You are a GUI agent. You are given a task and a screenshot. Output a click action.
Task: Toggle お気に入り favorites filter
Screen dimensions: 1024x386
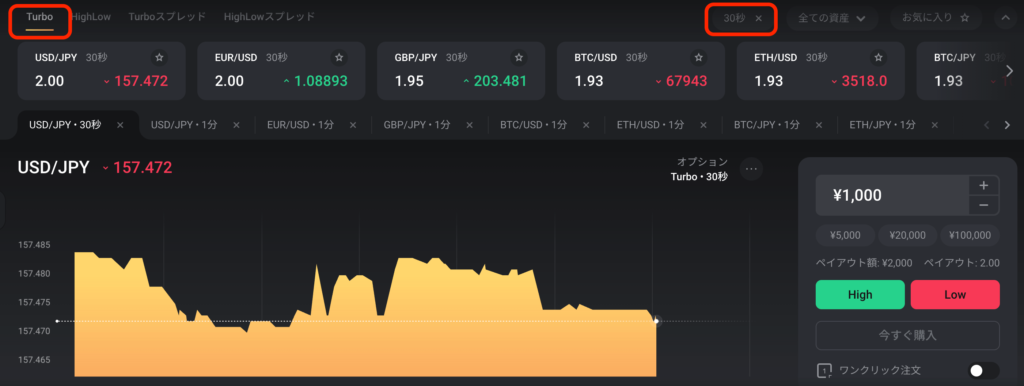(935, 18)
